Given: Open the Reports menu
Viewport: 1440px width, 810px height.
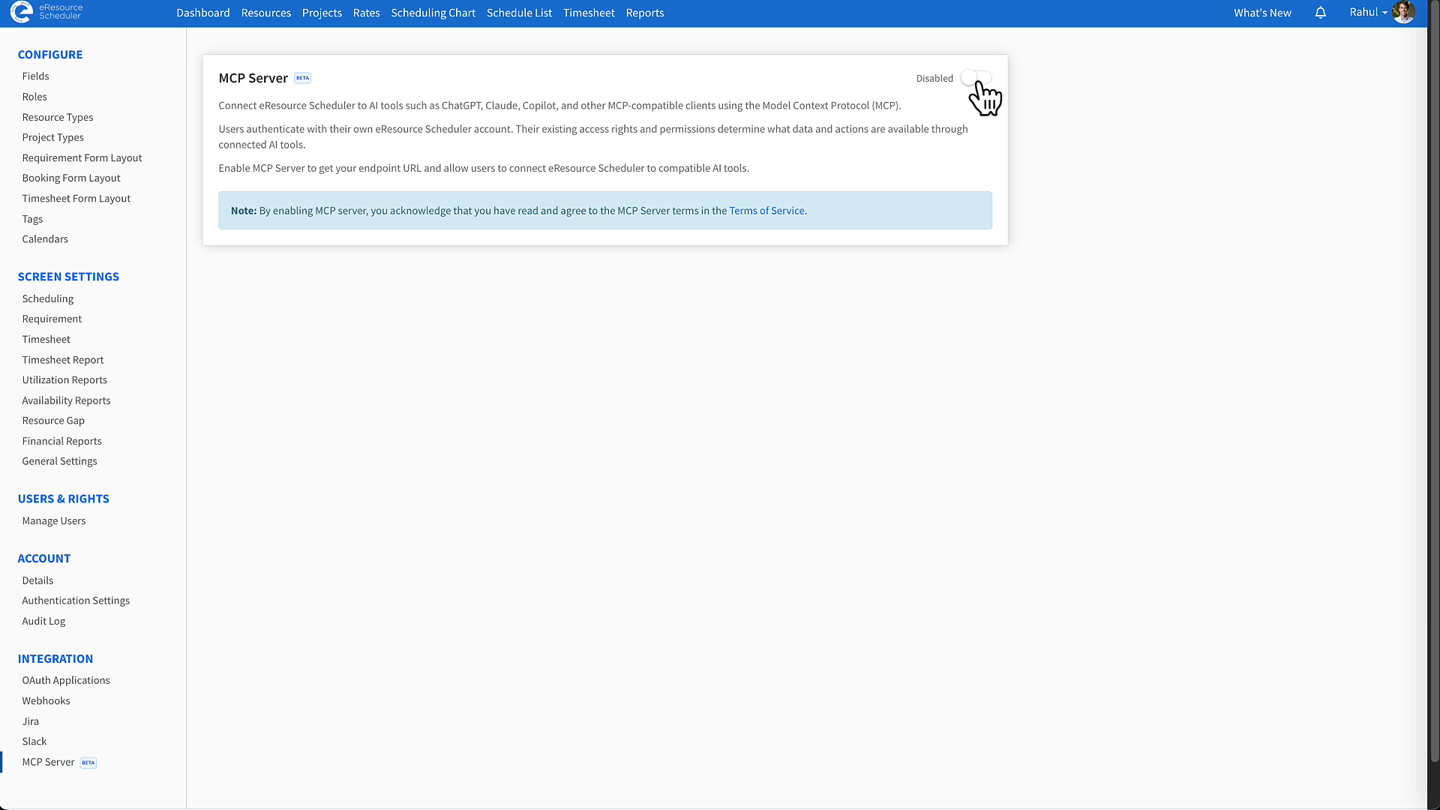Looking at the screenshot, I should tap(645, 13).
